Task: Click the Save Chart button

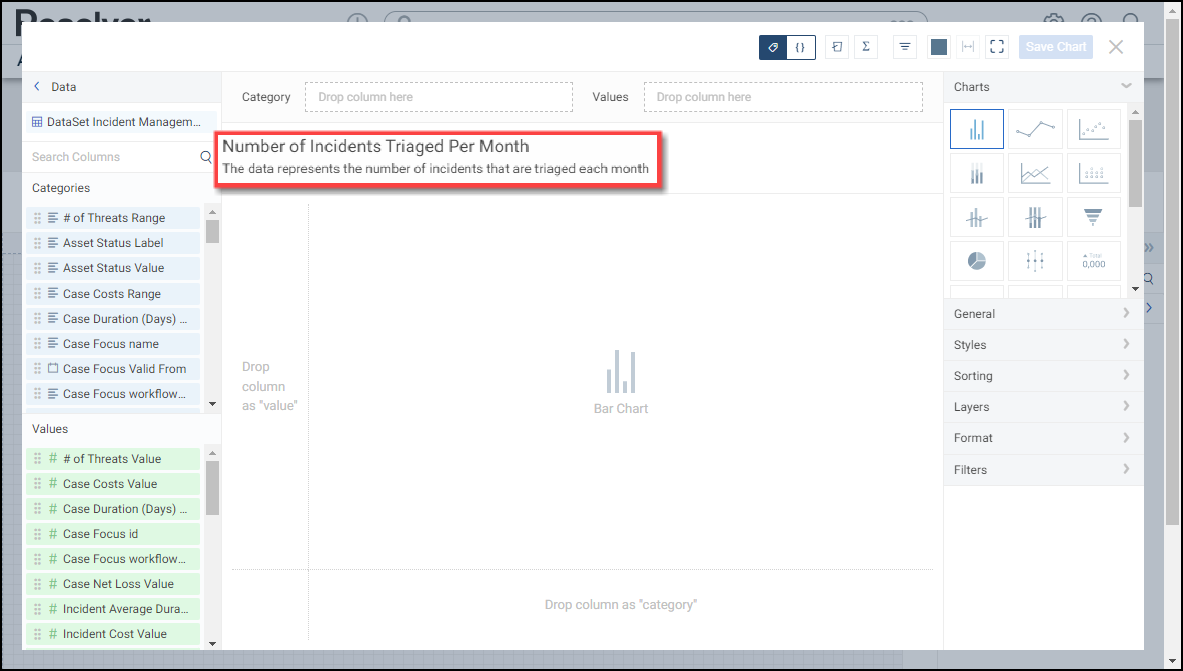Action: pyautogui.click(x=1055, y=47)
